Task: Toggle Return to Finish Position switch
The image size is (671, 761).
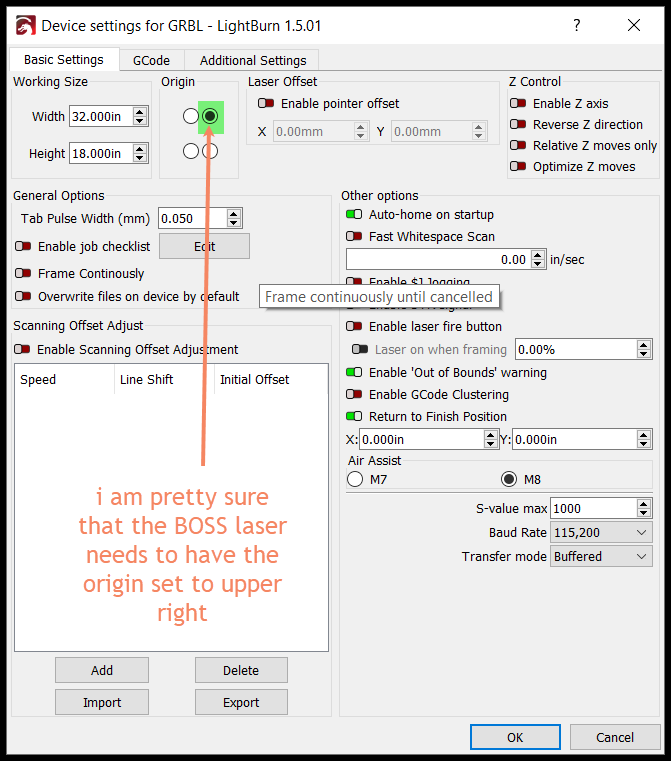Action: pyautogui.click(x=354, y=416)
